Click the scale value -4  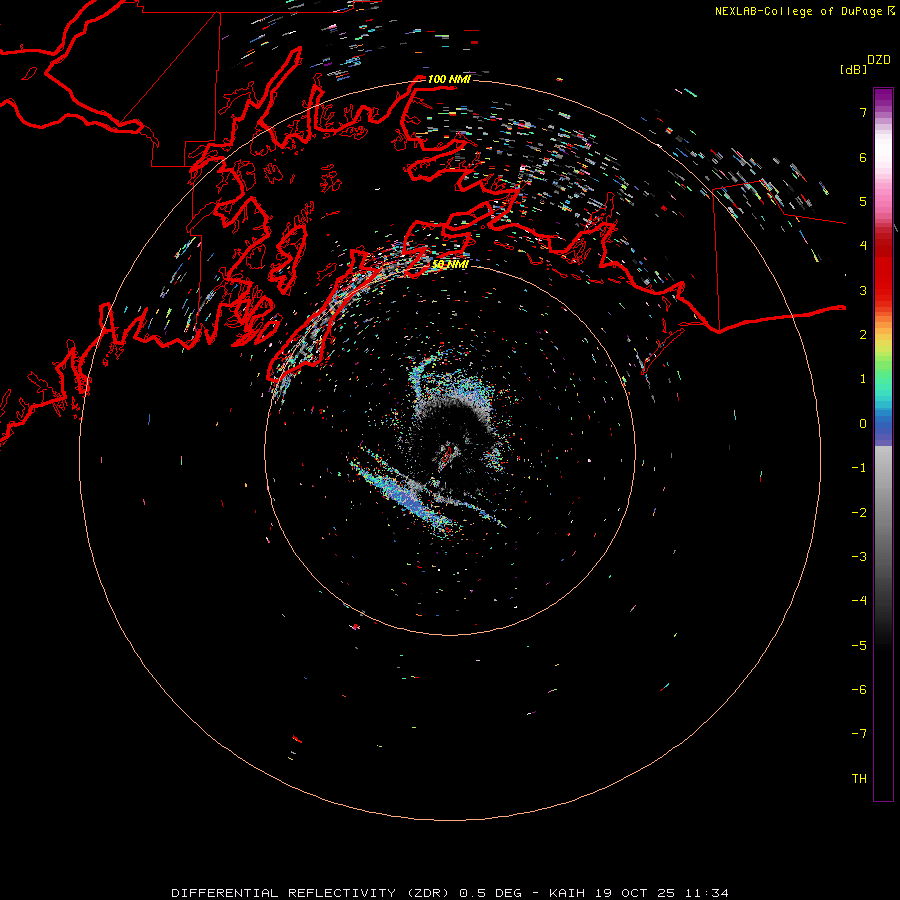point(859,600)
